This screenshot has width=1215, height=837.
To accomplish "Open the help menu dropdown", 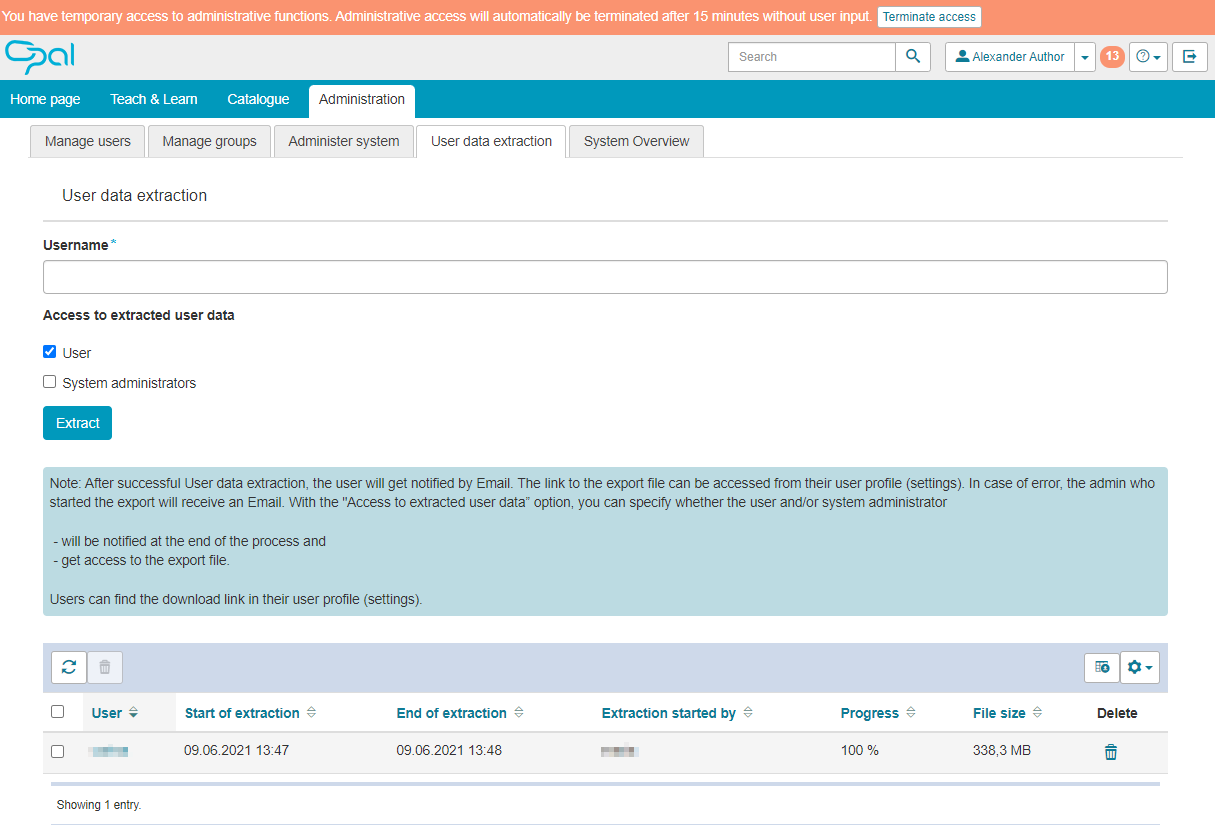I will (1148, 57).
